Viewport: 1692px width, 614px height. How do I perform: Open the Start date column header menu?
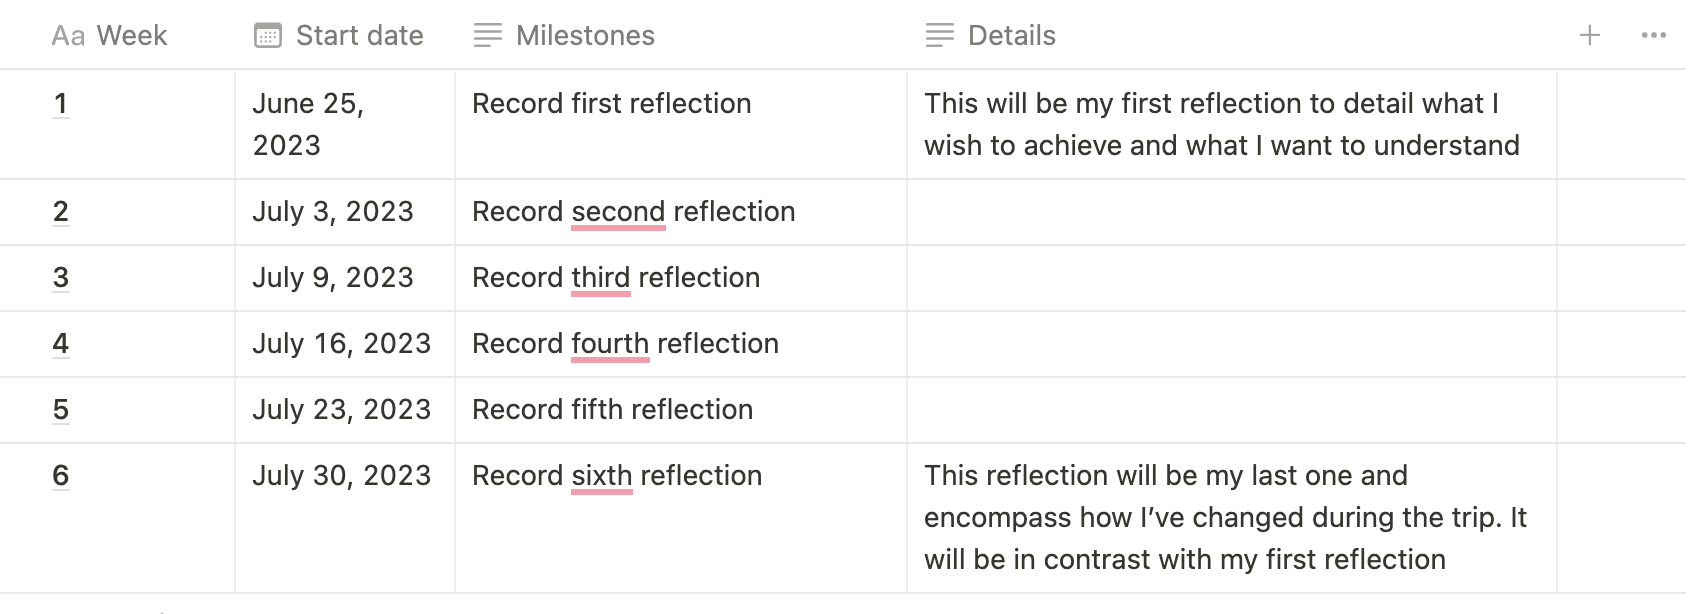359,36
